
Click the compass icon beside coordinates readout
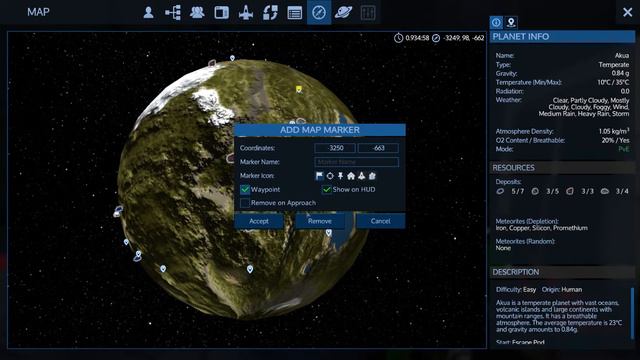(x=436, y=38)
